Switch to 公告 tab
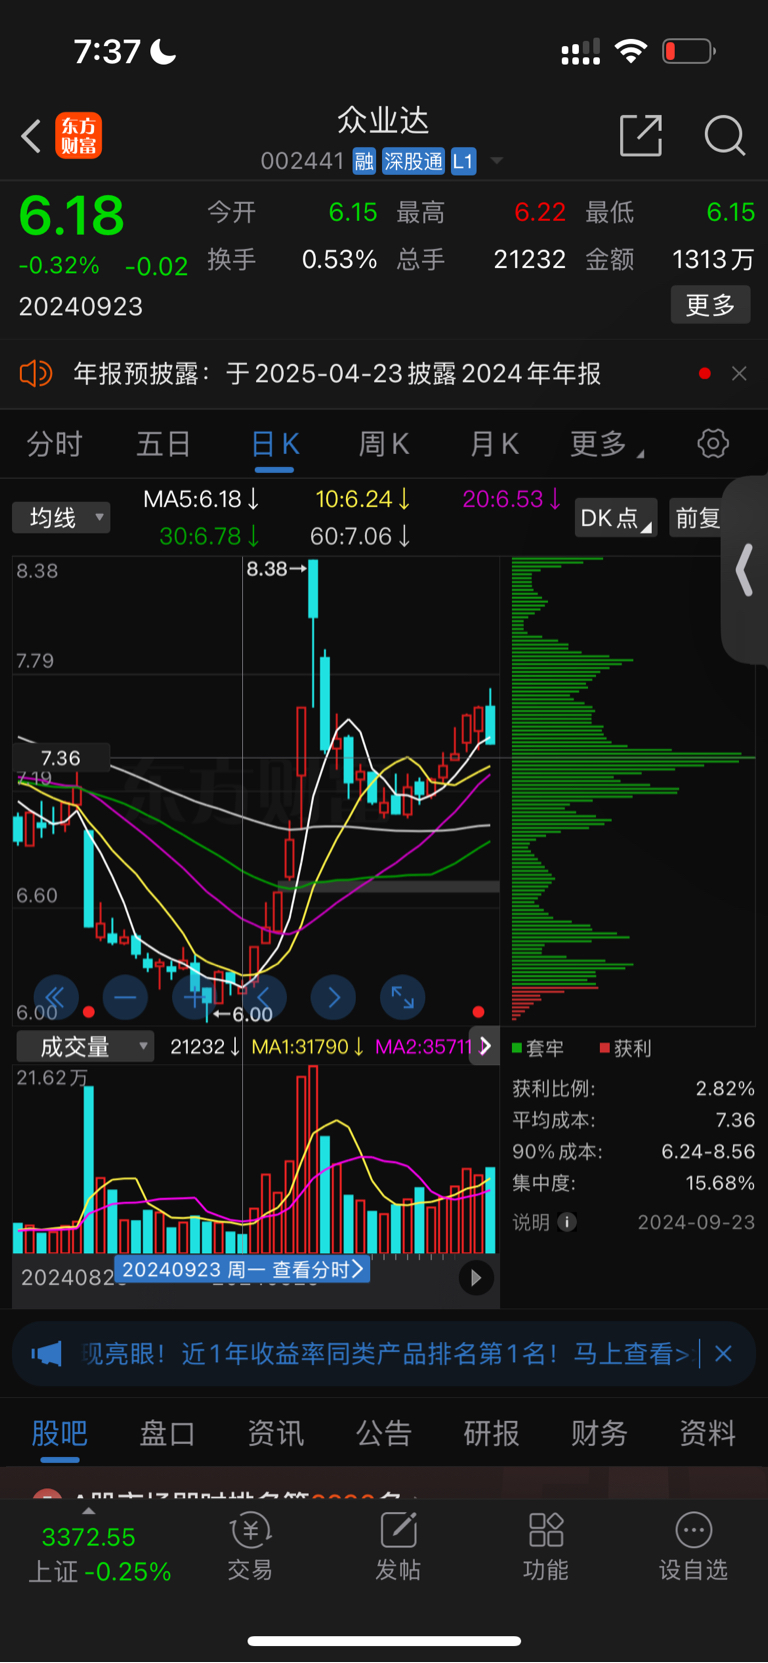 click(384, 1433)
